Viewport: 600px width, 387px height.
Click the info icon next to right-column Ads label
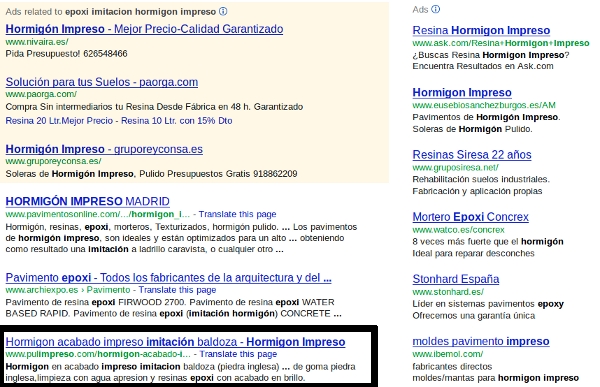pyautogui.click(x=435, y=9)
